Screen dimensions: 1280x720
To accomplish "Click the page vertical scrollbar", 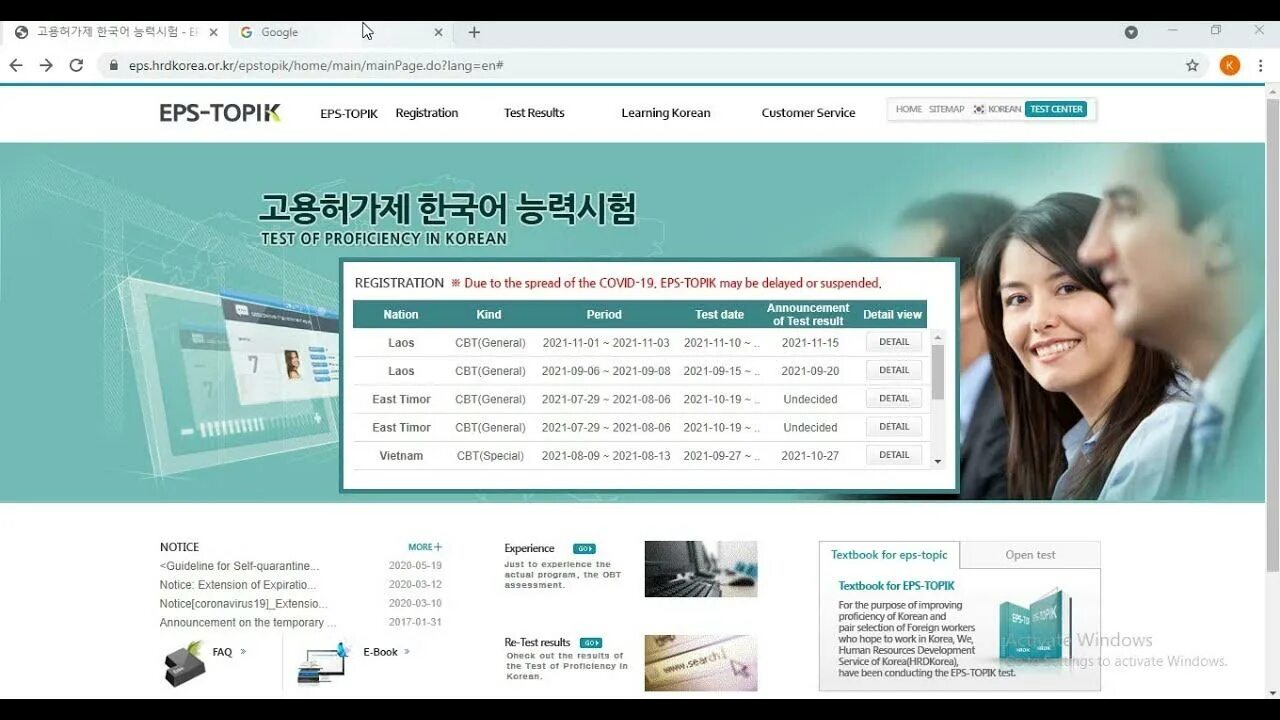I will (x=1272, y=335).
